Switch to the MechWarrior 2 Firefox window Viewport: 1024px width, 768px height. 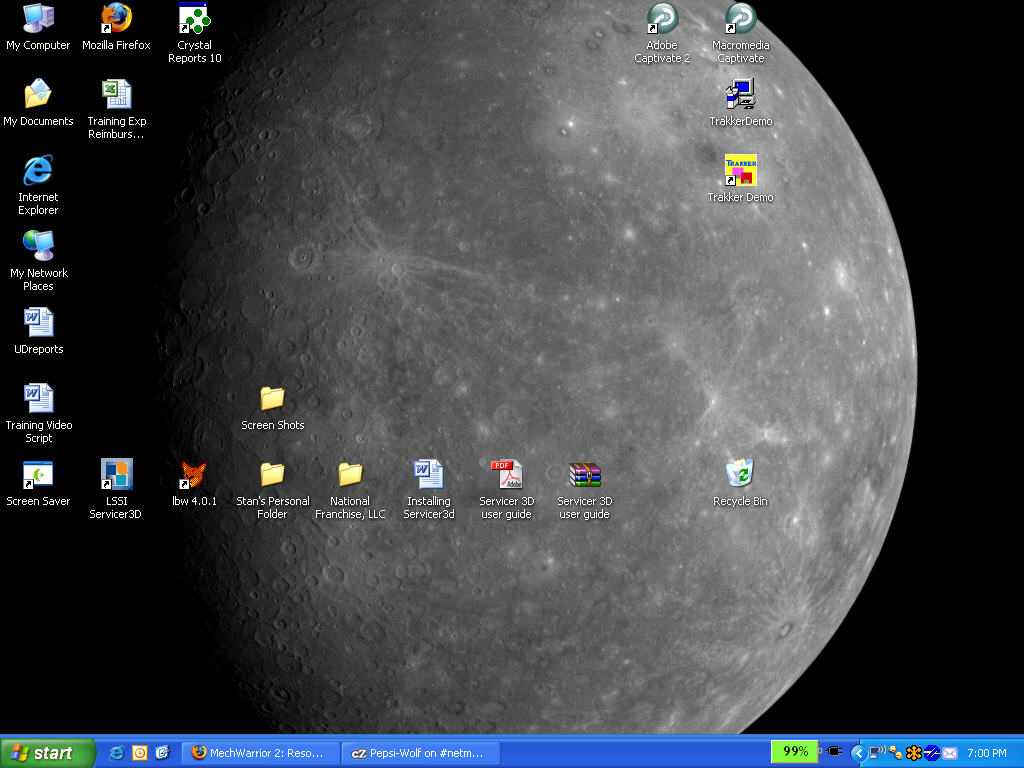pyautogui.click(x=260, y=752)
